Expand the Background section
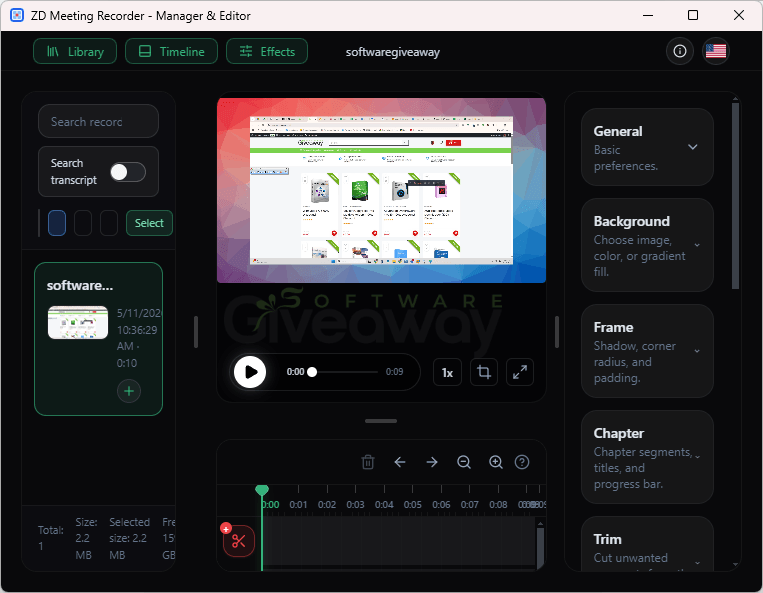This screenshot has height=593, width=763. pyautogui.click(x=647, y=245)
